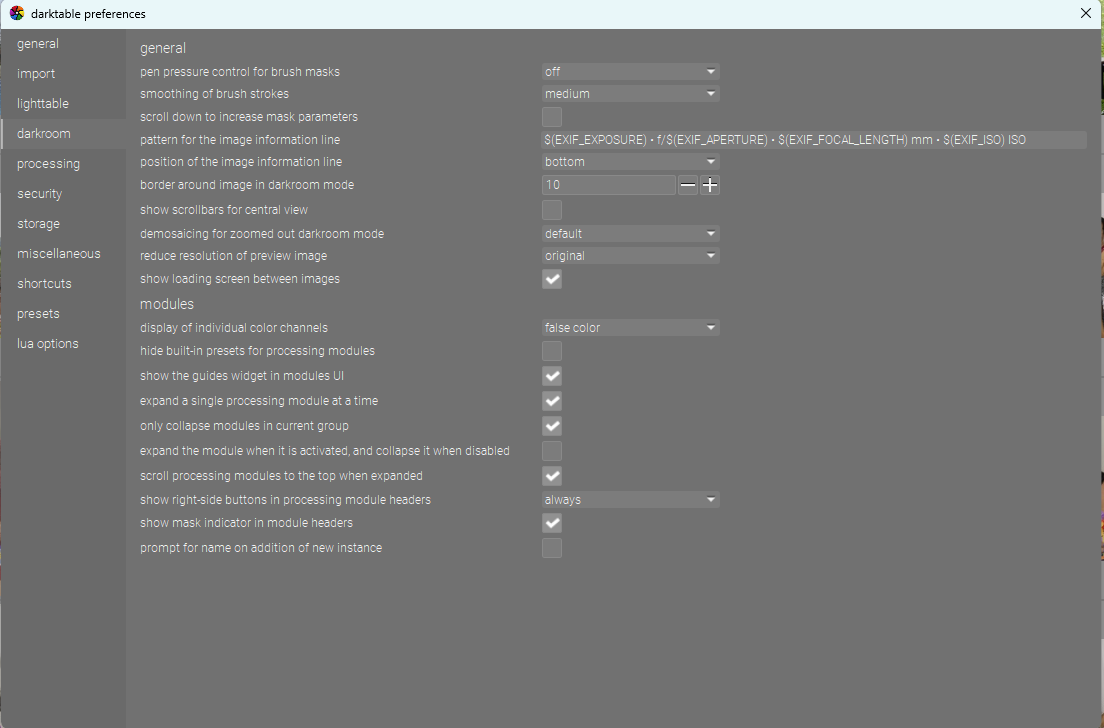Toggle only collapse modules in current group
This screenshot has width=1104, height=728.
pos(552,426)
